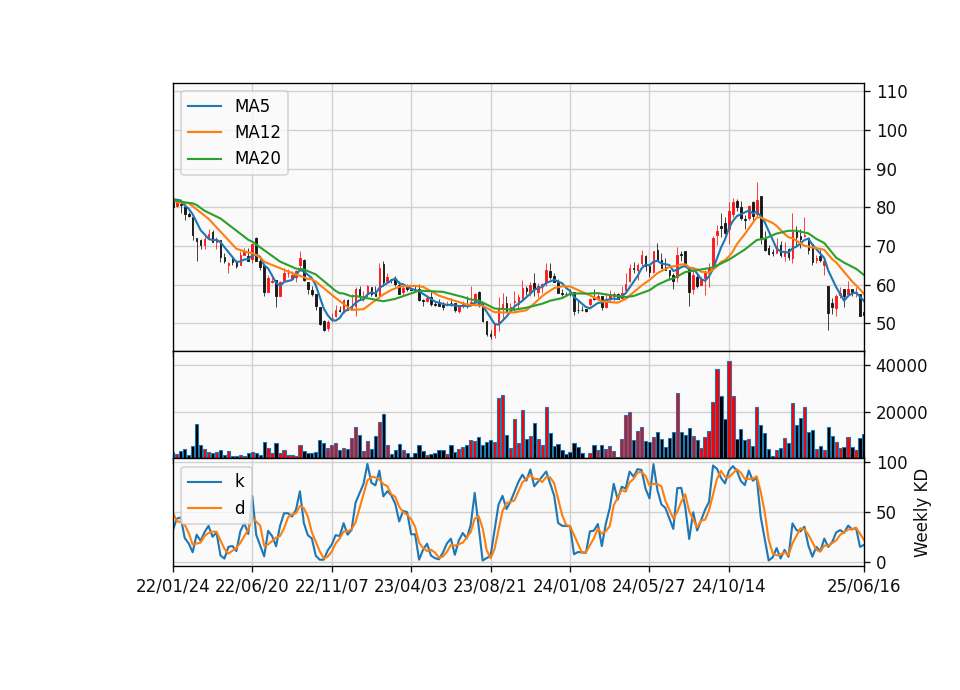Click the blue MA5 legend line sample
The image size is (960, 690).
coord(204,106)
